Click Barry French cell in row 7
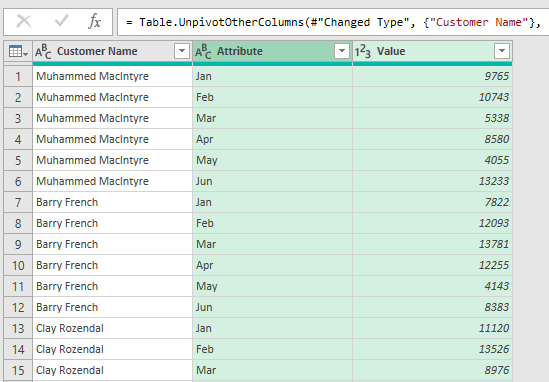The image size is (549, 382). click(112, 202)
